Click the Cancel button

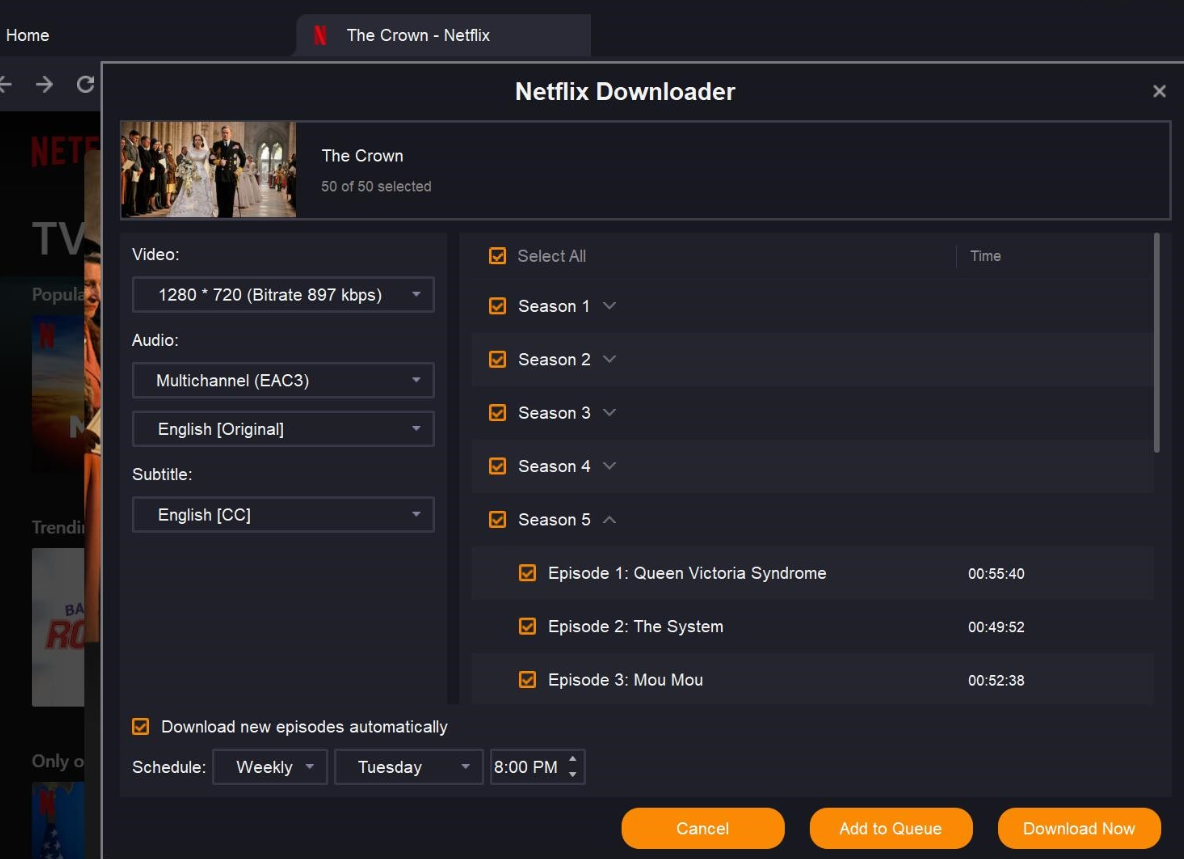(703, 828)
